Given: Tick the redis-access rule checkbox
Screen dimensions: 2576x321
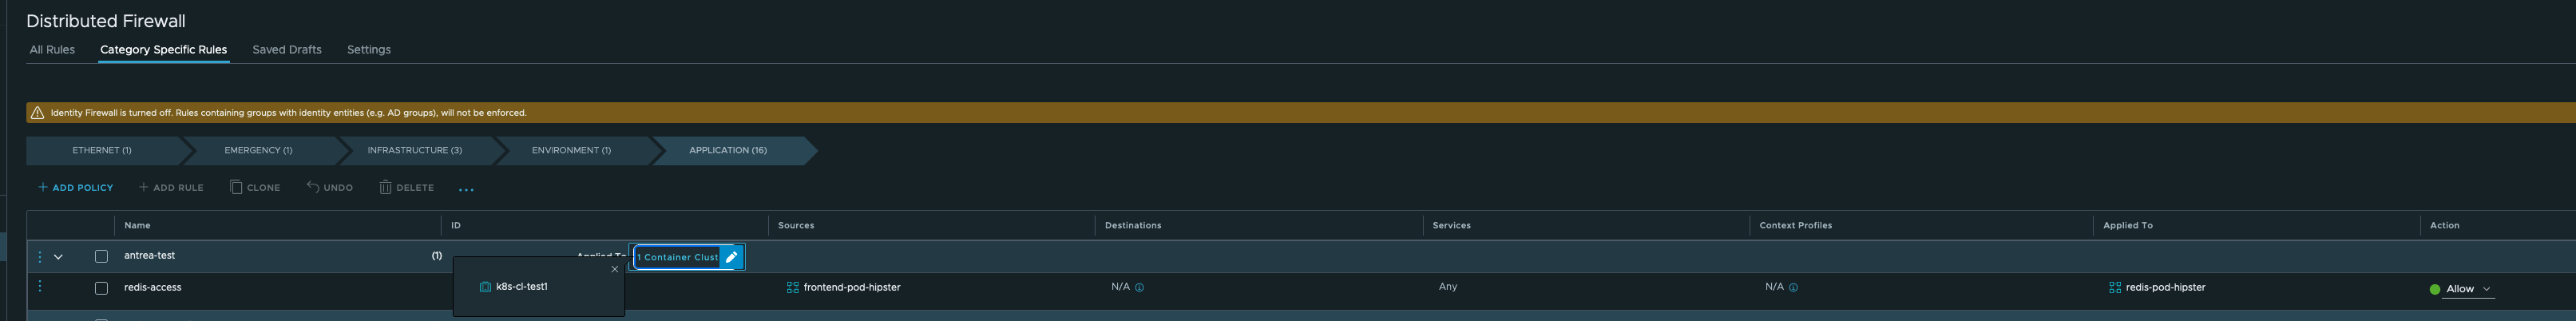Looking at the screenshot, I should pyautogui.click(x=101, y=288).
